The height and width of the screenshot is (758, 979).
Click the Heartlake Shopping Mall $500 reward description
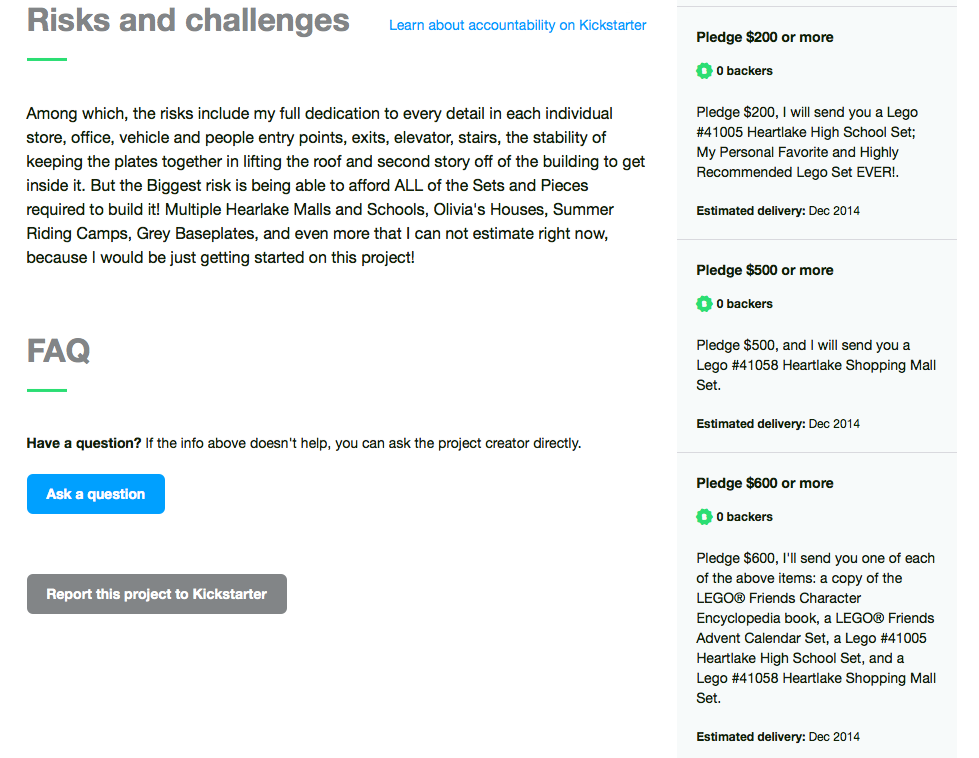click(815, 365)
